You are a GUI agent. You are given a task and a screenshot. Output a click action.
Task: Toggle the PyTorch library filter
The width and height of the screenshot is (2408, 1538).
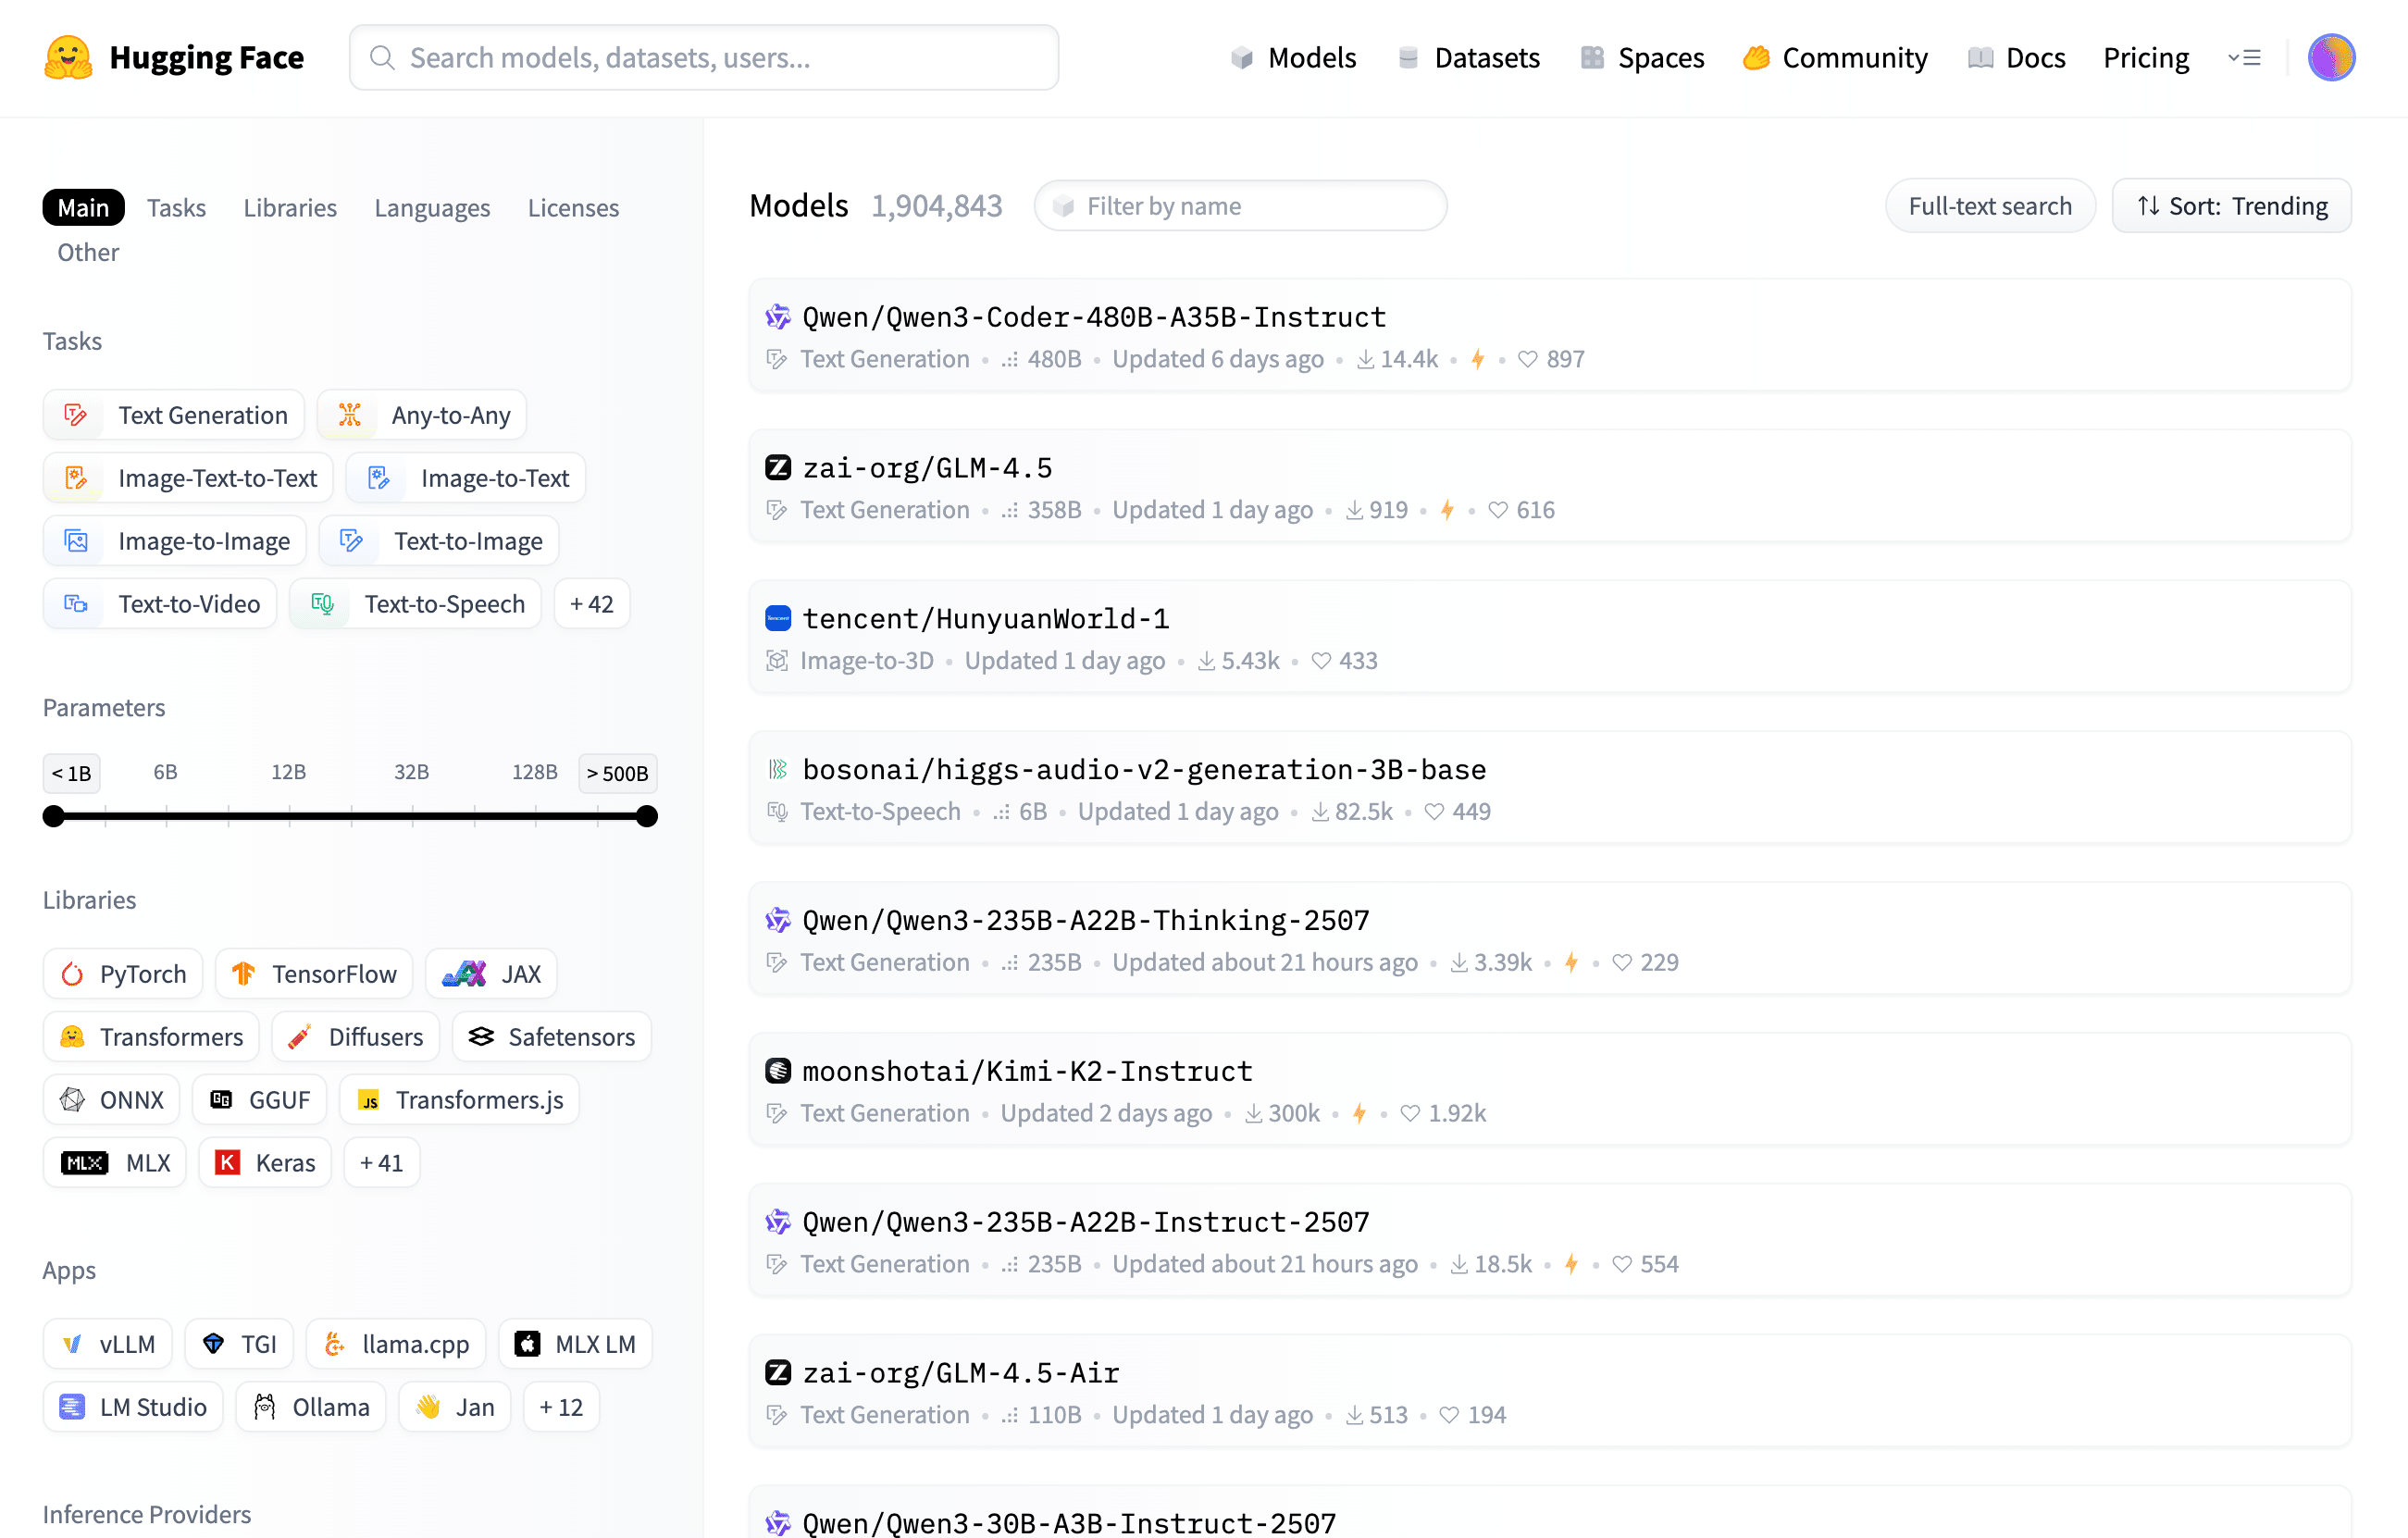[123, 974]
